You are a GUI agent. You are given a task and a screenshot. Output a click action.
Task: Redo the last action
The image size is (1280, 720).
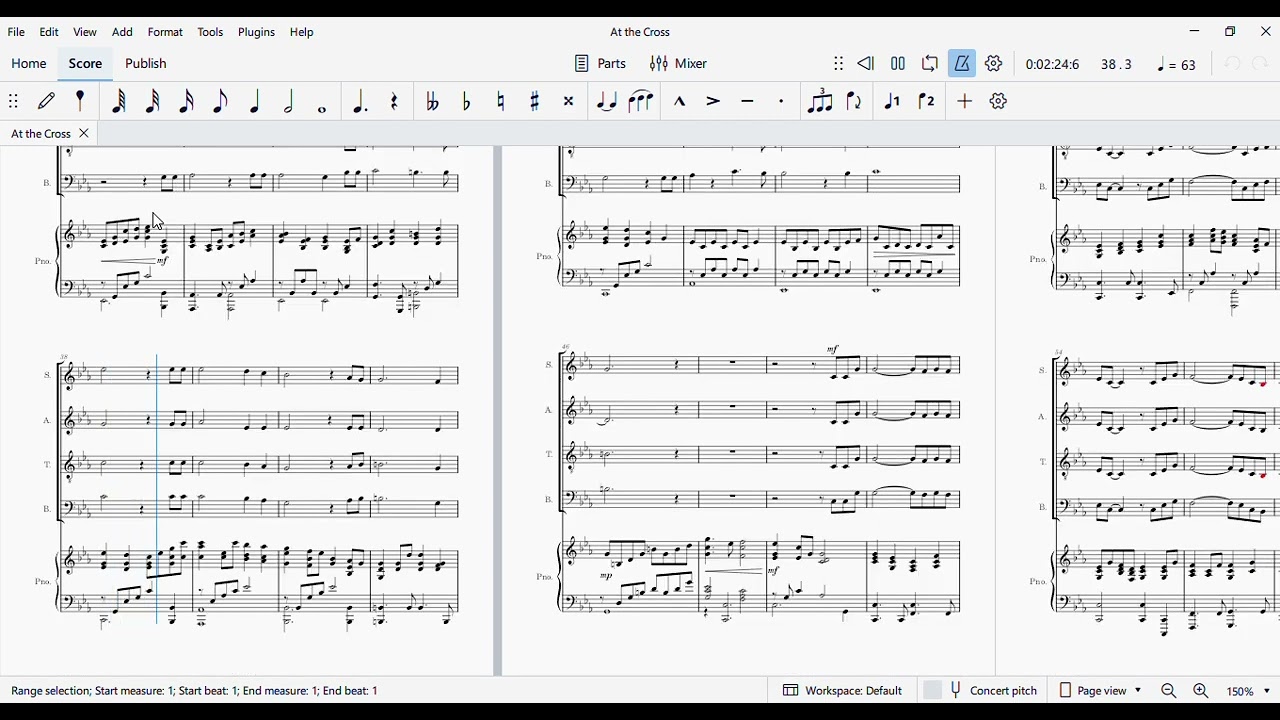[1261, 64]
